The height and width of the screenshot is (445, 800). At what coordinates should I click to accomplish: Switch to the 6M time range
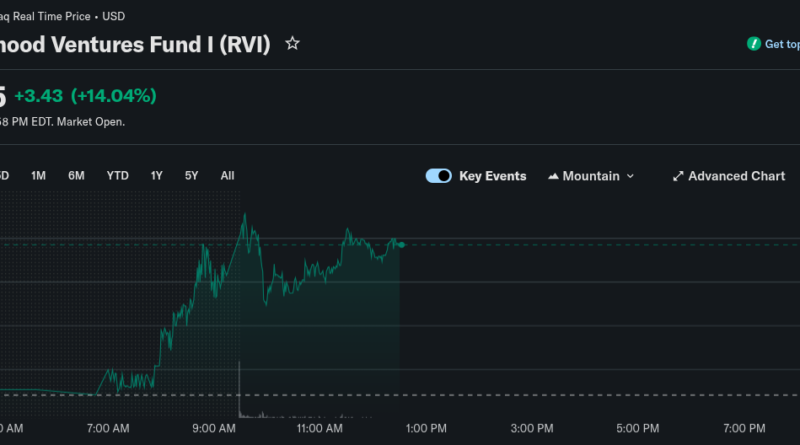[76, 176]
